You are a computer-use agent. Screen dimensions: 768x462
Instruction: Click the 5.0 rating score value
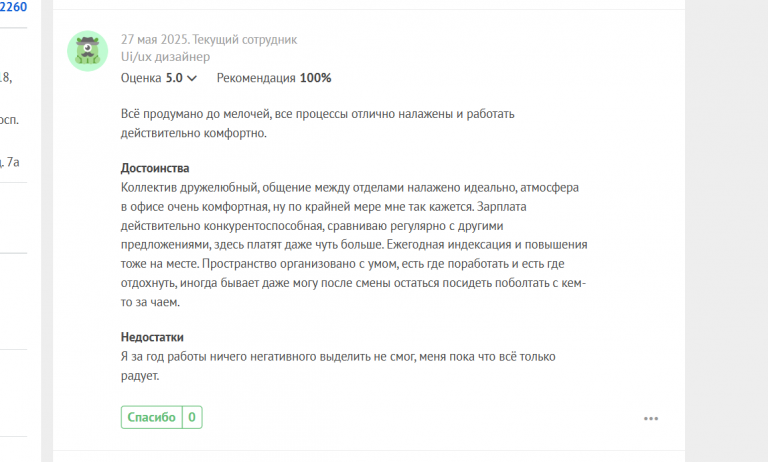[x=174, y=77]
